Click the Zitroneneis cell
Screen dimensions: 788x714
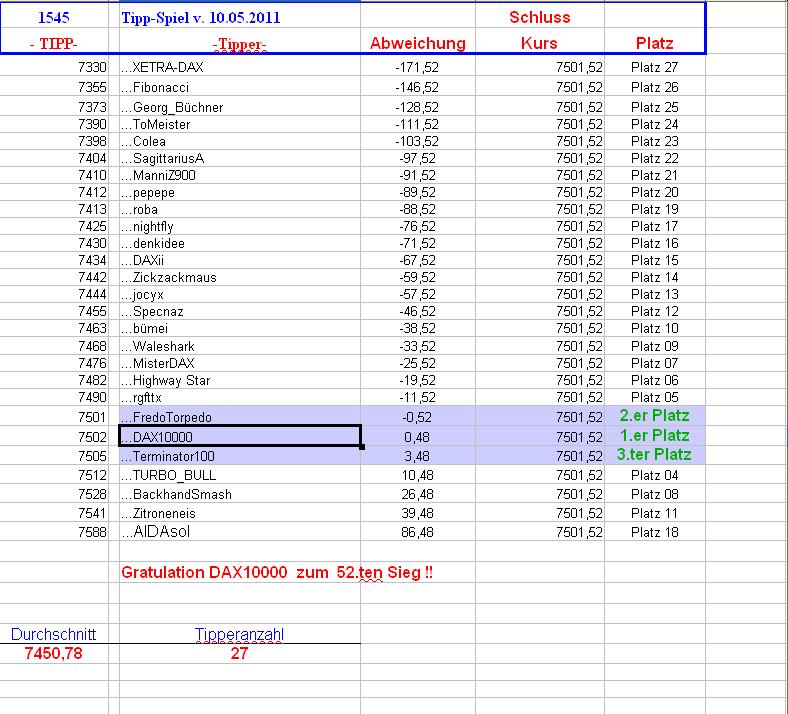[240, 513]
